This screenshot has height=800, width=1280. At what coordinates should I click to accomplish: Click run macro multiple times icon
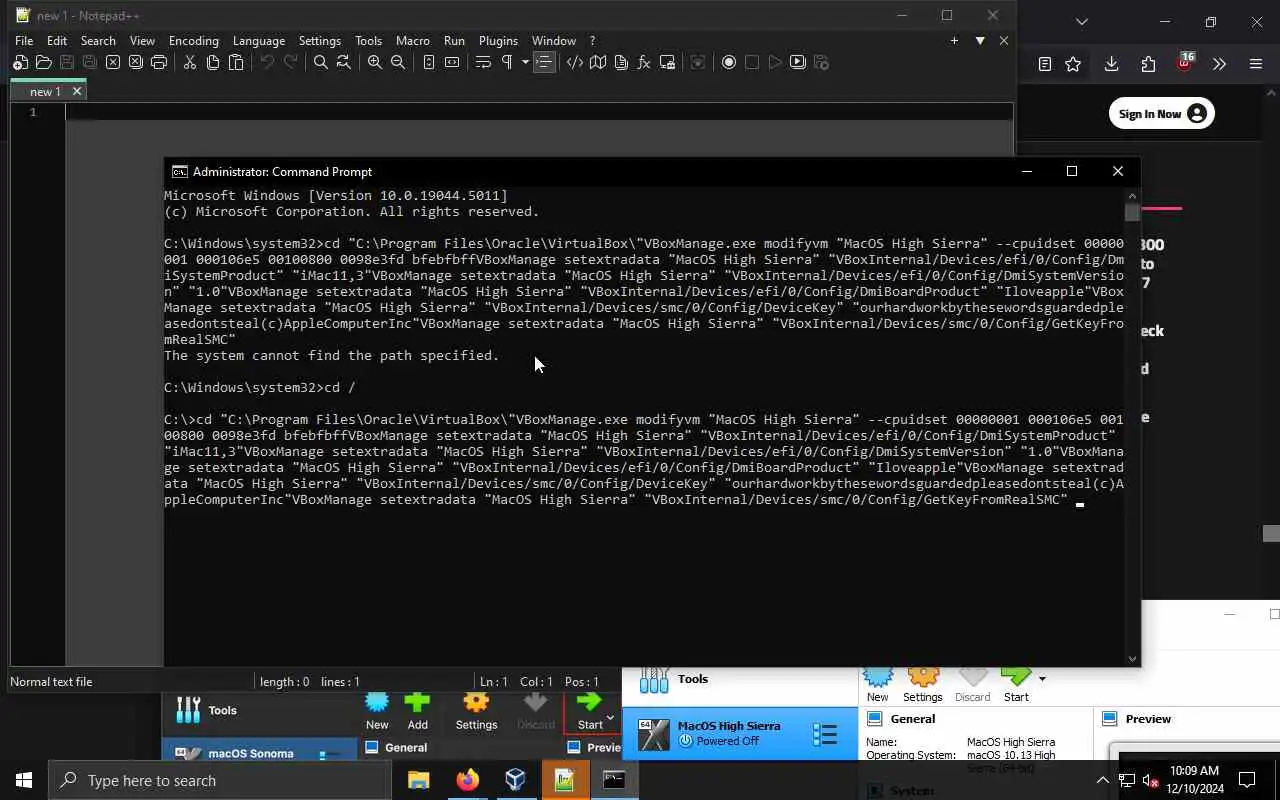click(x=798, y=62)
